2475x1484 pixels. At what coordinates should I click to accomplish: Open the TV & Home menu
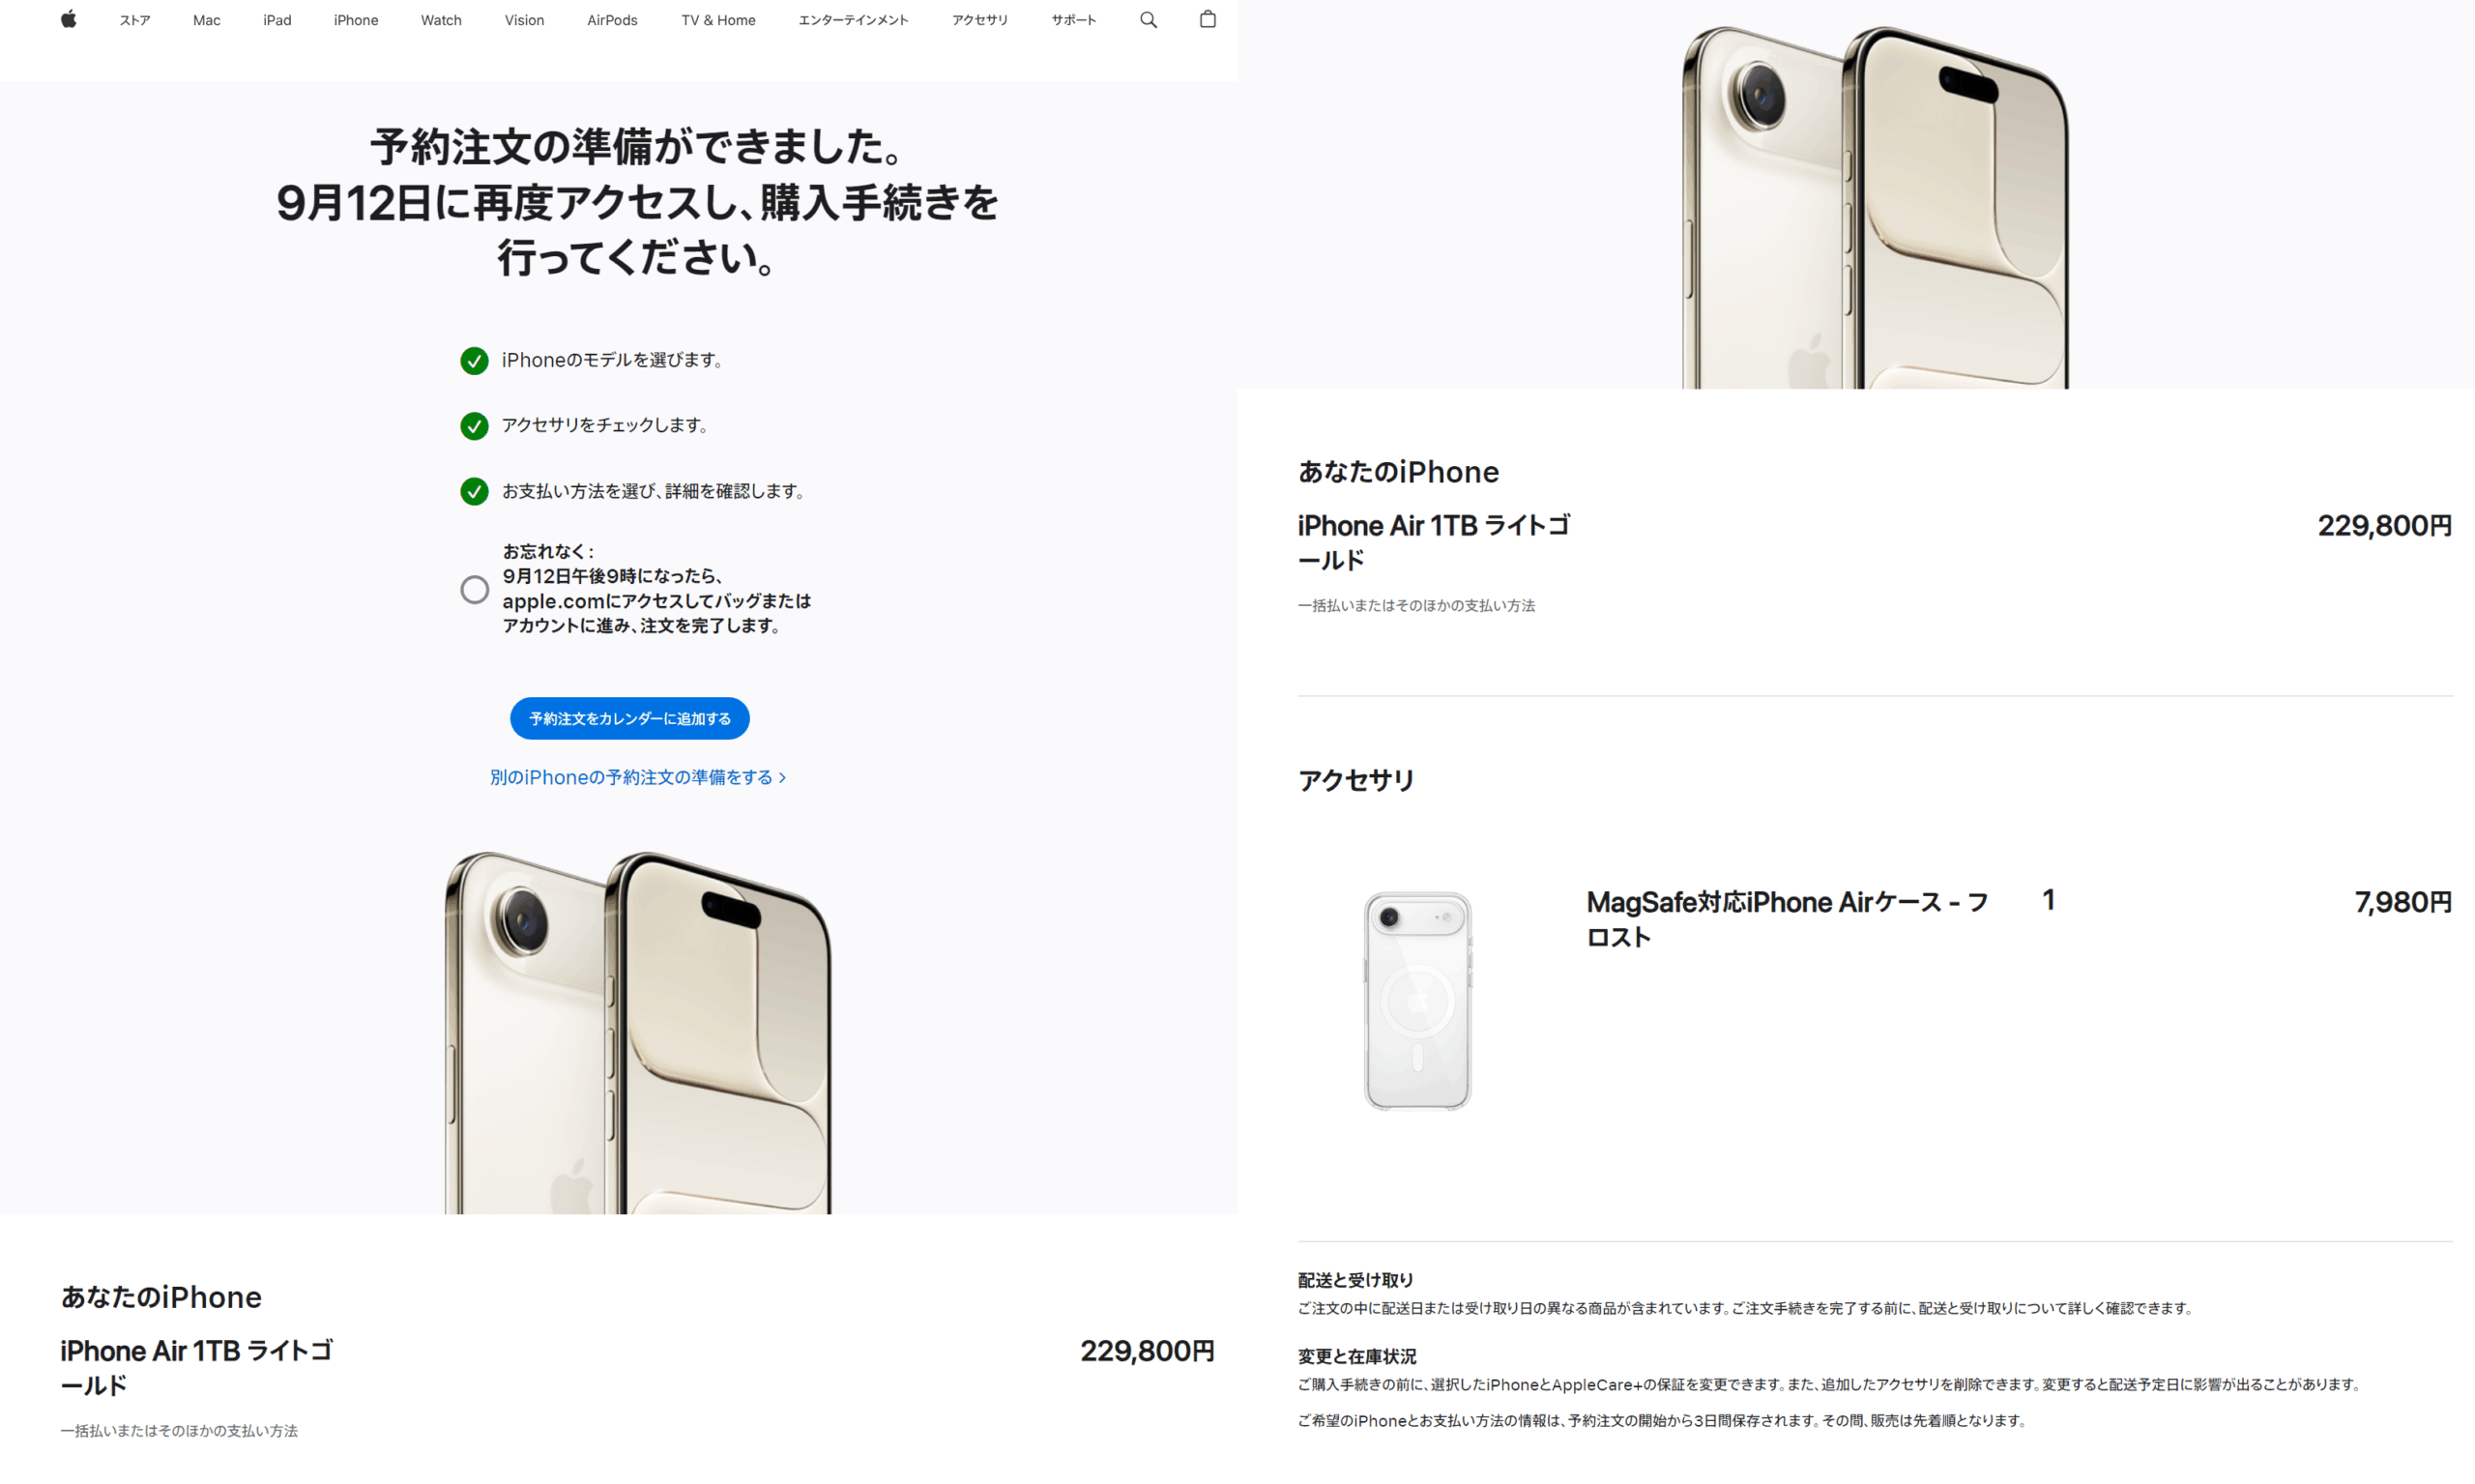point(718,20)
